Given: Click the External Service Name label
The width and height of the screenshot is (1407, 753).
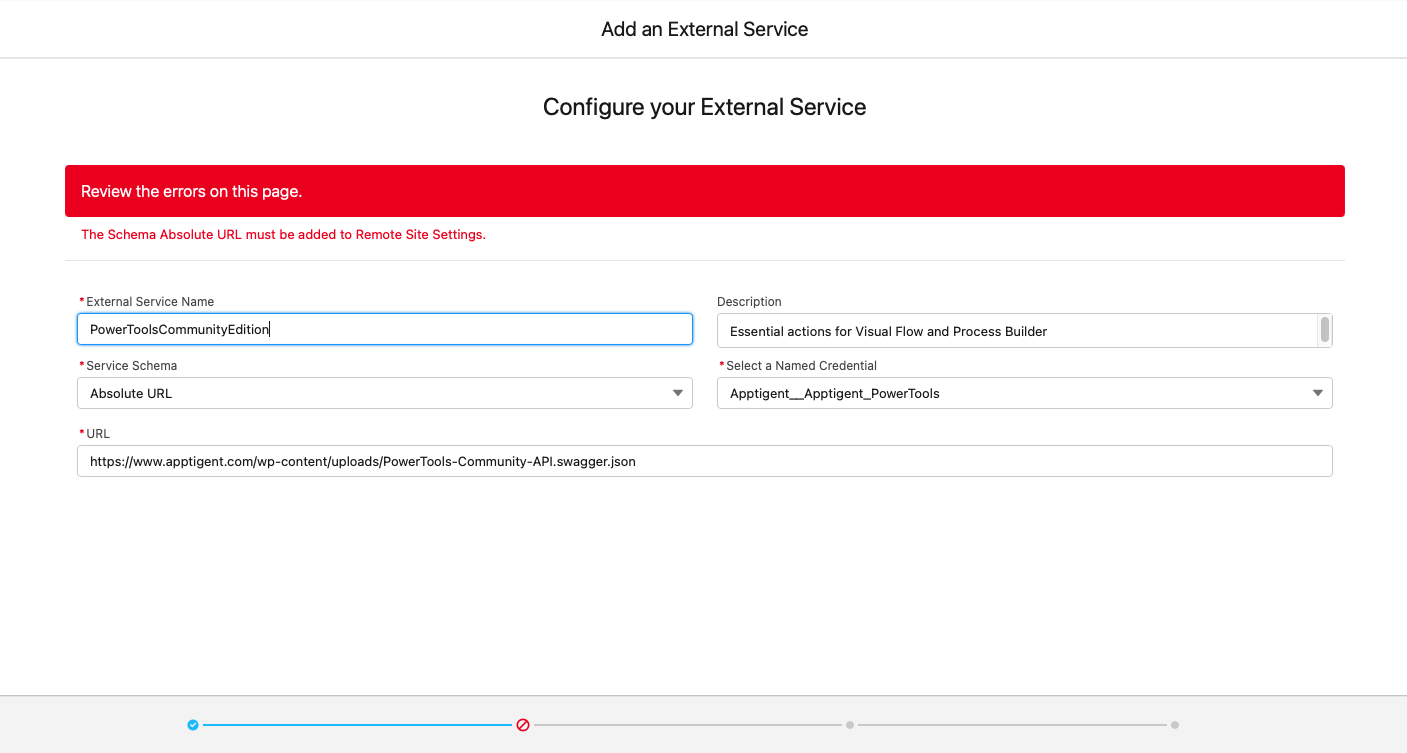Looking at the screenshot, I should click(x=150, y=301).
